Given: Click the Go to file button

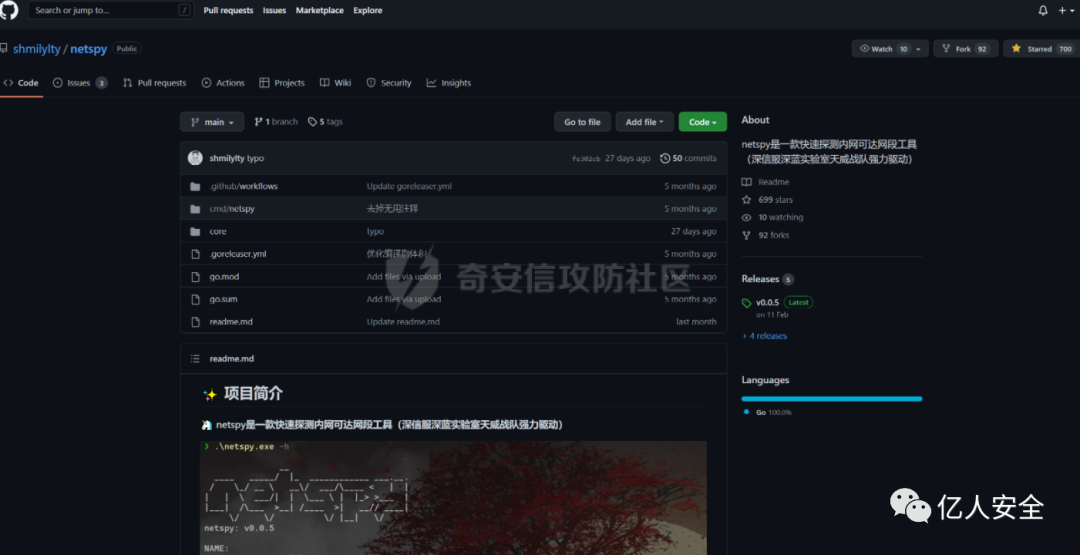Looking at the screenshot, I should click(582, 122).
